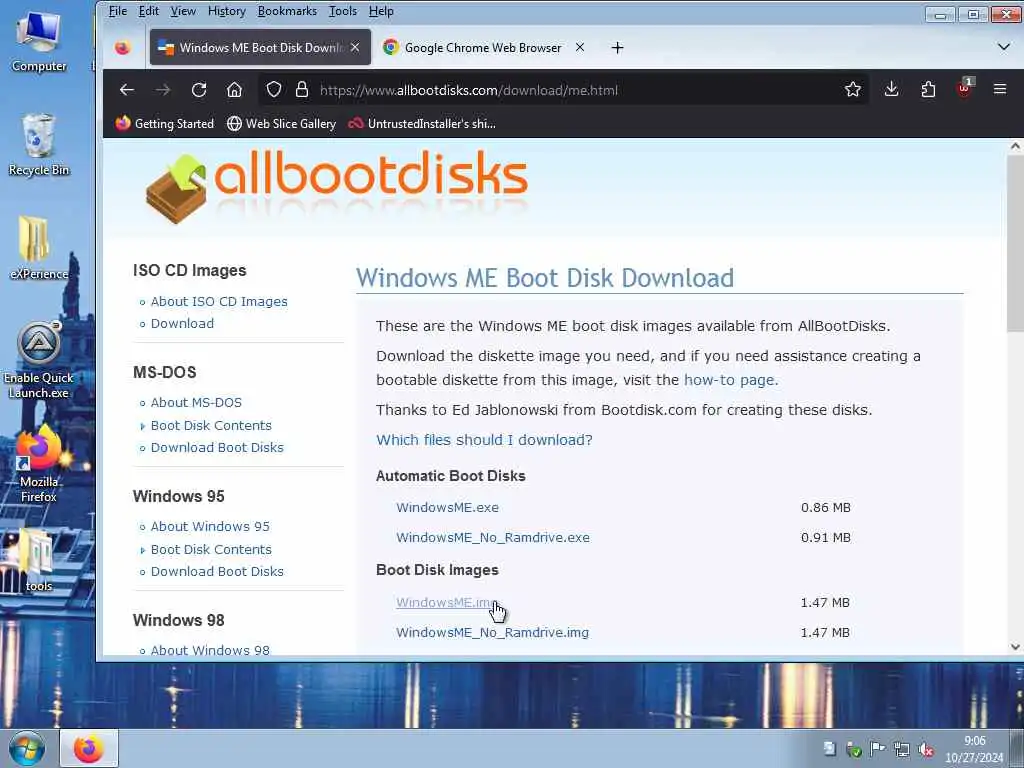Image resolution: width=1024 pixels, height=768 pixels.
Task: Open a new tab with plus button
Action: pyautogui.click(x=617, y=48)
